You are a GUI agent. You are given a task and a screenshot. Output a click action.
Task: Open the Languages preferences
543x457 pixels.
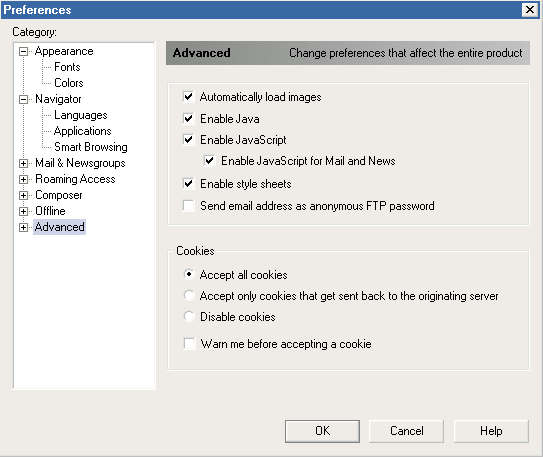(81, 115)
